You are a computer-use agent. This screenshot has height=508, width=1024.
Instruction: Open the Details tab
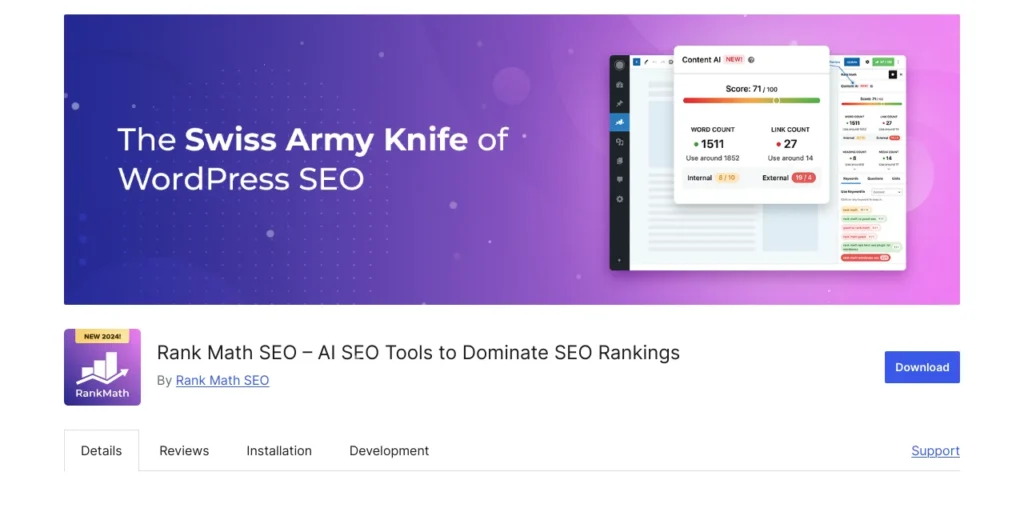(101, 451)
